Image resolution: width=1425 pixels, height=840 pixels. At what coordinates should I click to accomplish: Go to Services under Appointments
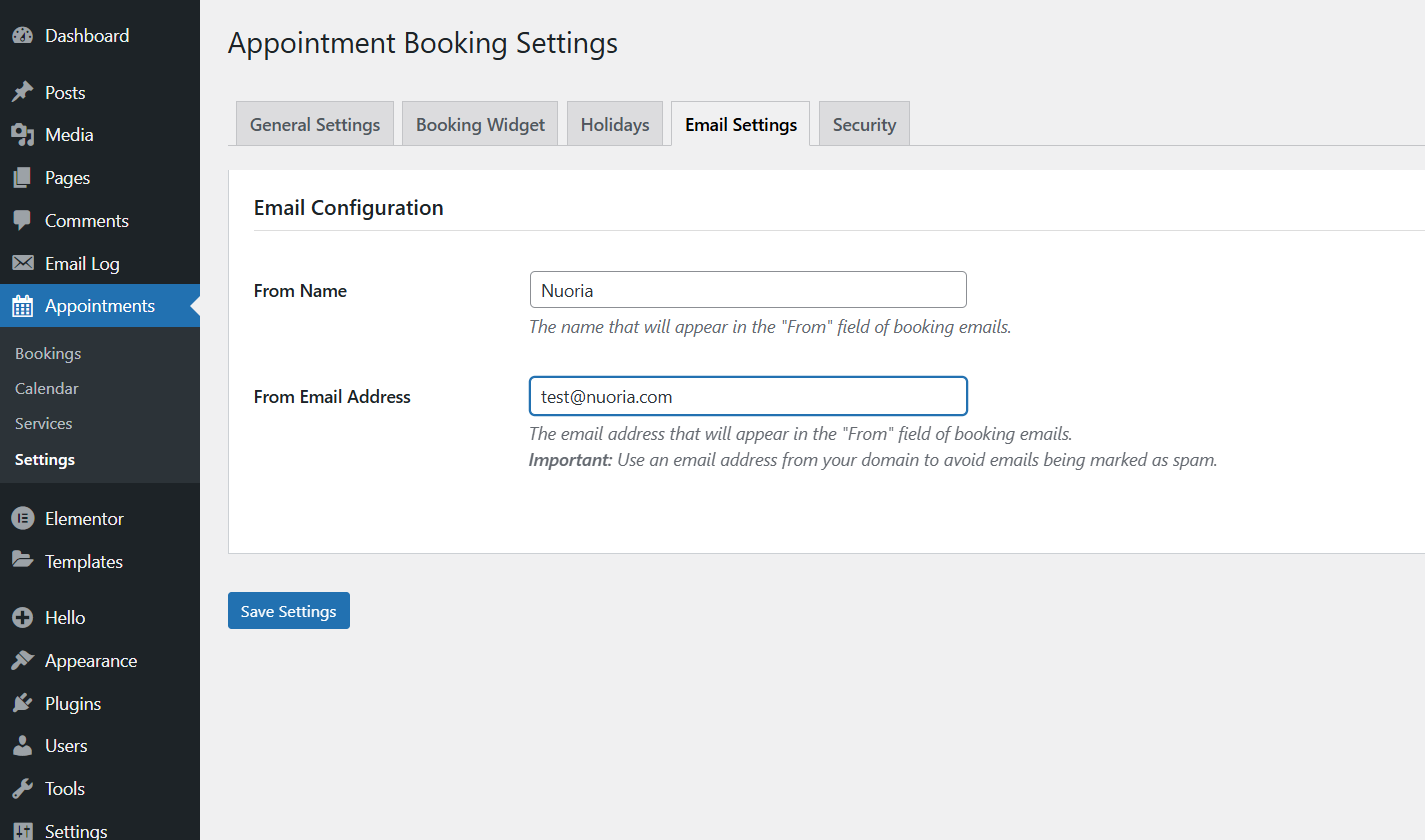tap(43, 423)
